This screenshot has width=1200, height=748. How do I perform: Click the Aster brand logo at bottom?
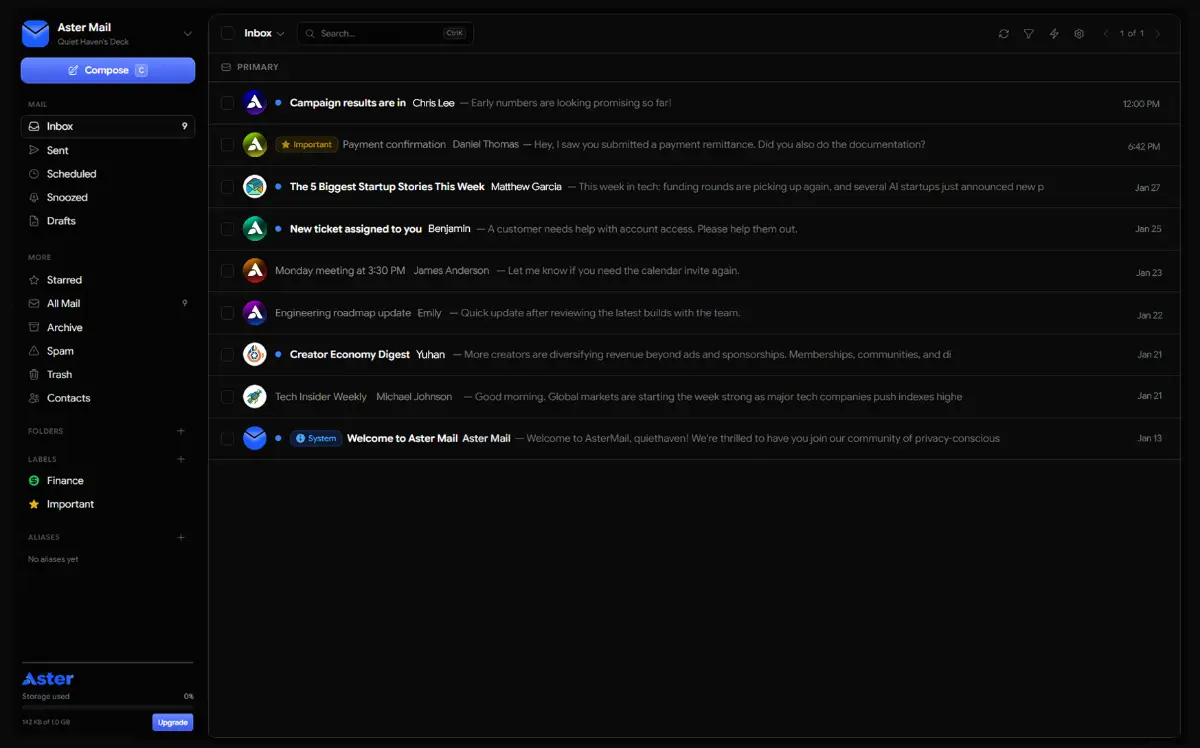[x=48, y=679]
